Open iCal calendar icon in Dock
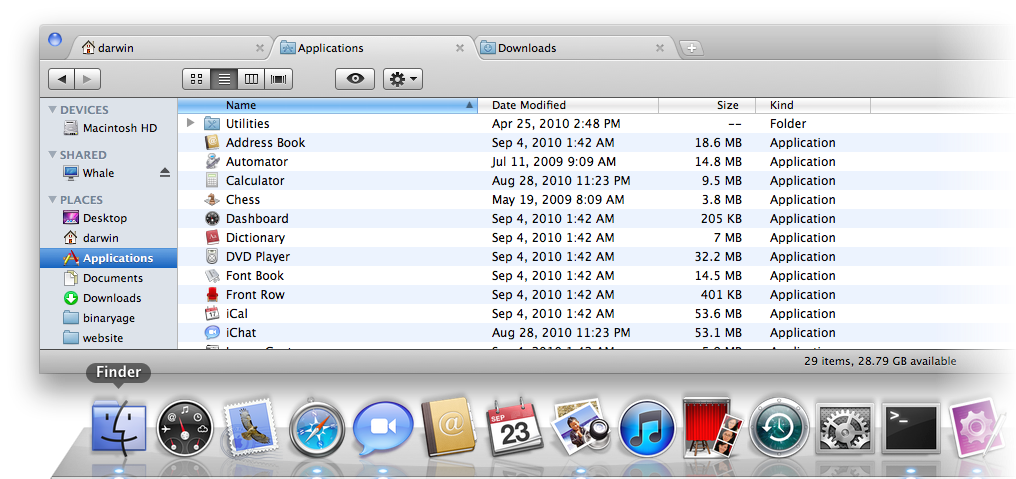This screenshot has width=1016, height=479. (514, 426)
